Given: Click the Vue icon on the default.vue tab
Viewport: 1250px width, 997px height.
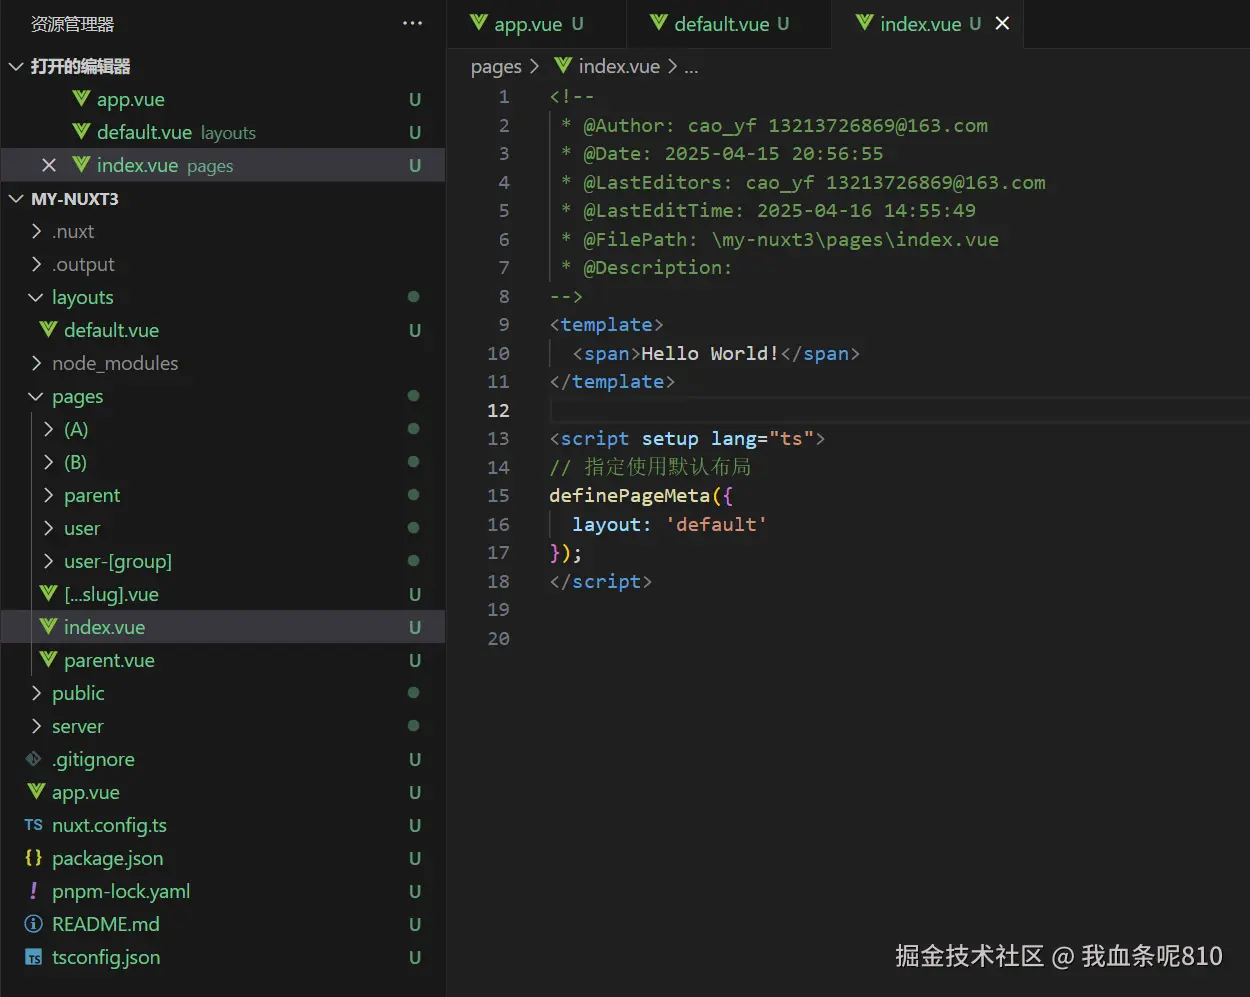Looking at the screenshot, I should (659, 22).
